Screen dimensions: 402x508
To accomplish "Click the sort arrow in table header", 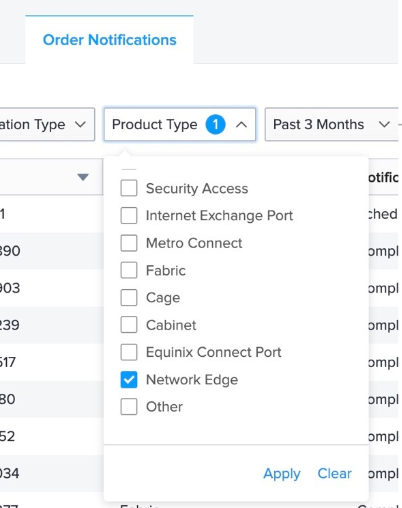I will pyautogui.click(x=83, y=177).
